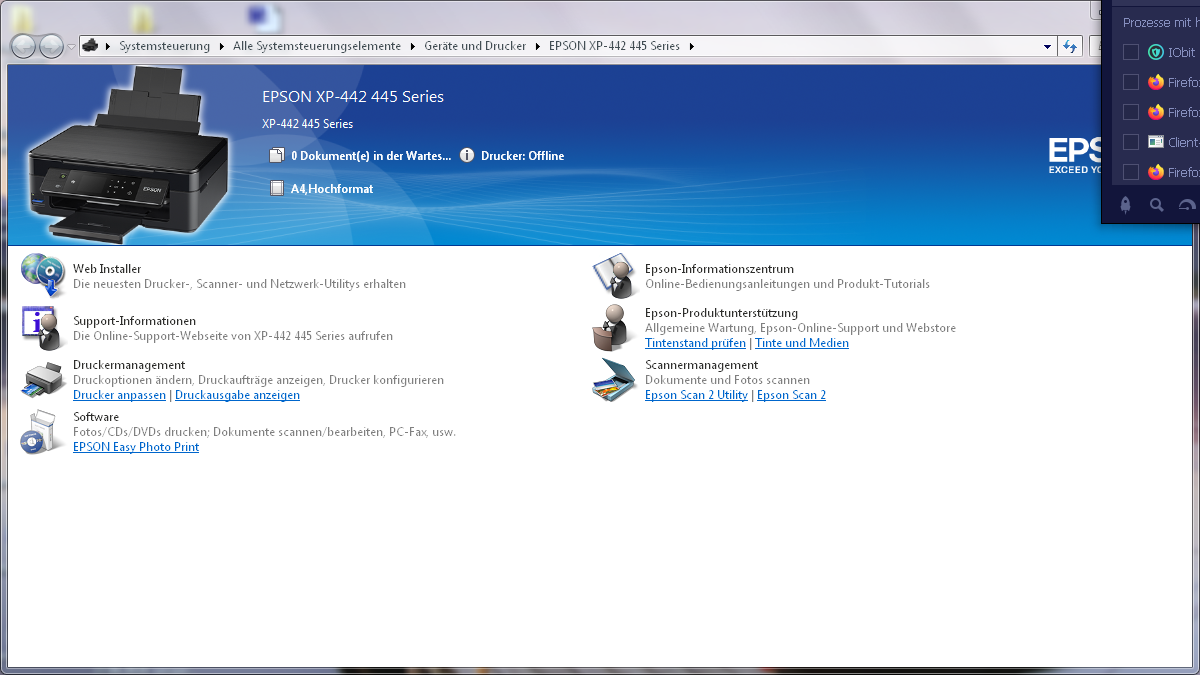Open the Drucker anpassen link
The width and height of the screenshot is (1200, 675).
click(119, 395)
